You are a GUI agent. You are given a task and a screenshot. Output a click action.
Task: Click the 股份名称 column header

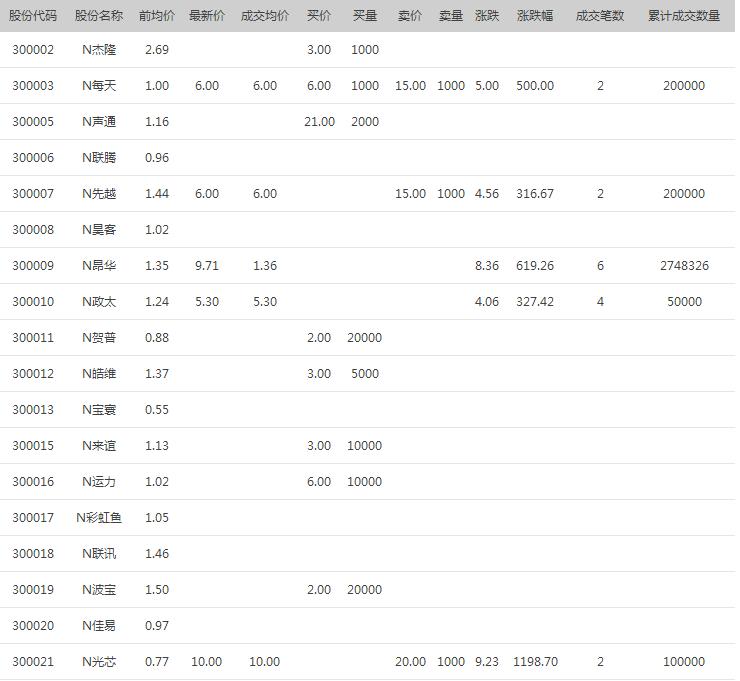[x=99, y=16]
